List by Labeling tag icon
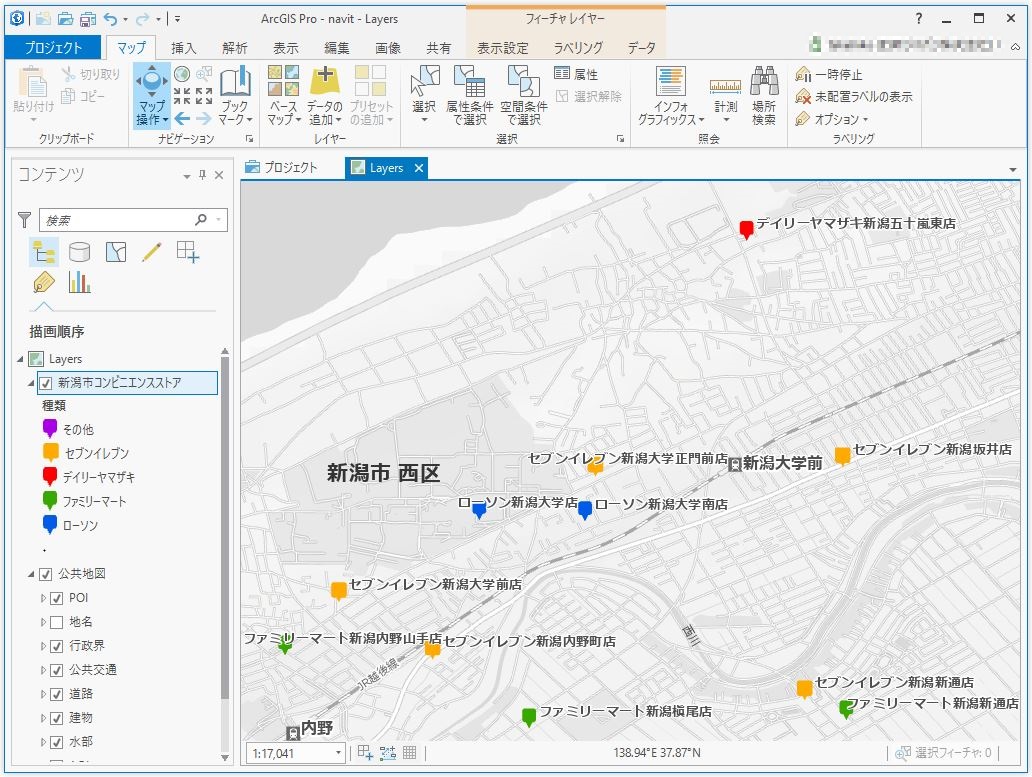 pos(43,283)
